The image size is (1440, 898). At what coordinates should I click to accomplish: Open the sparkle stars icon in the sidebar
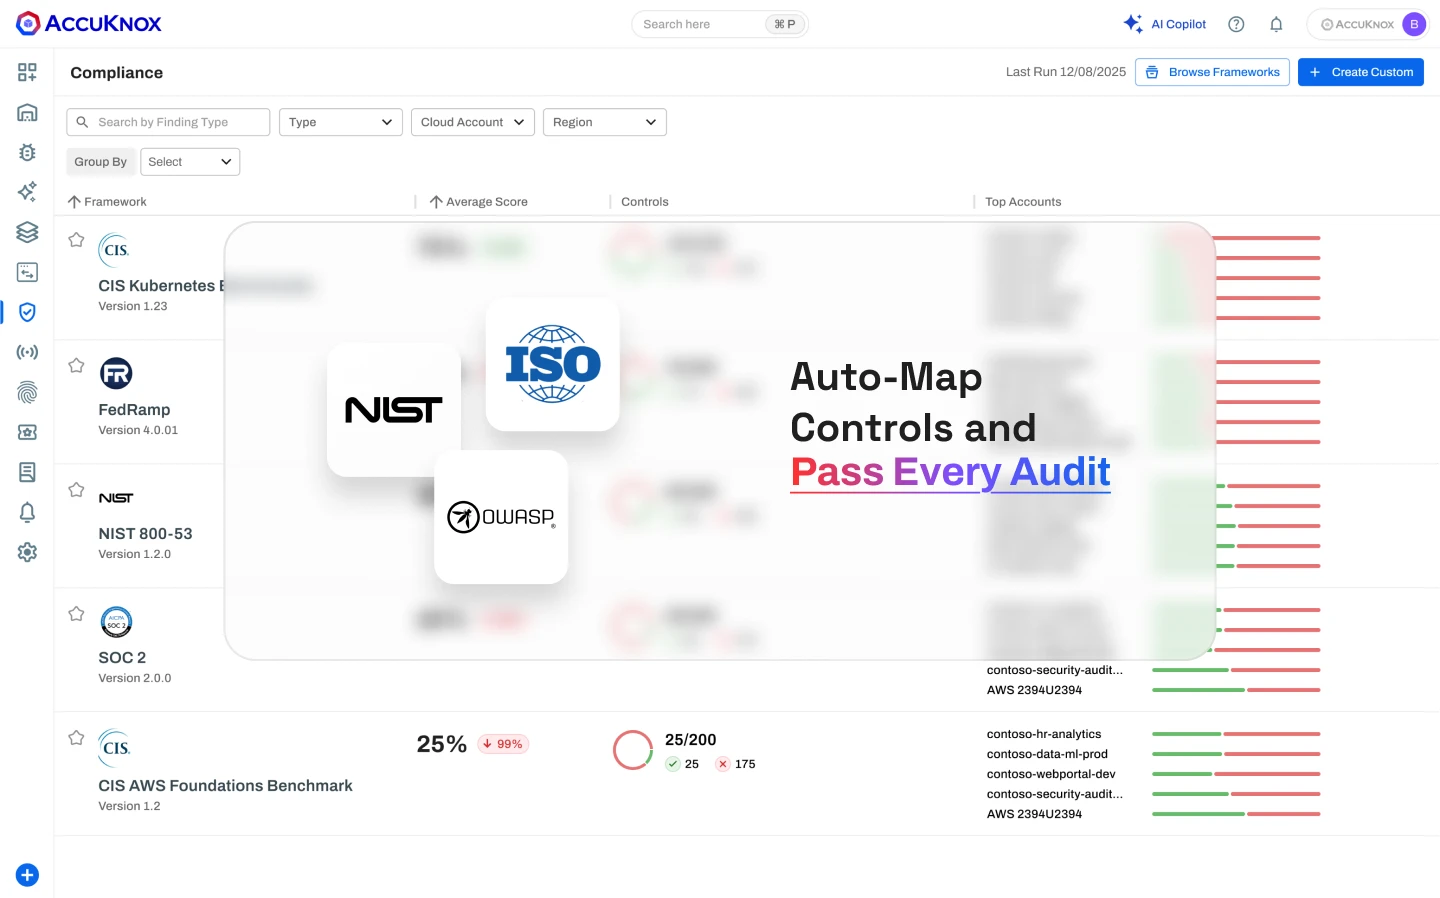(27, 192)
